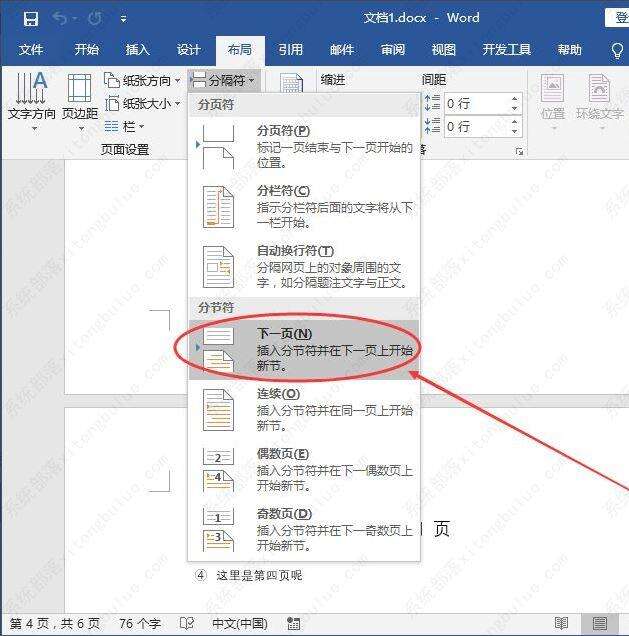
Task: Click the 第 4 页，共 6 页 page indicator
Action: [55, 623]
